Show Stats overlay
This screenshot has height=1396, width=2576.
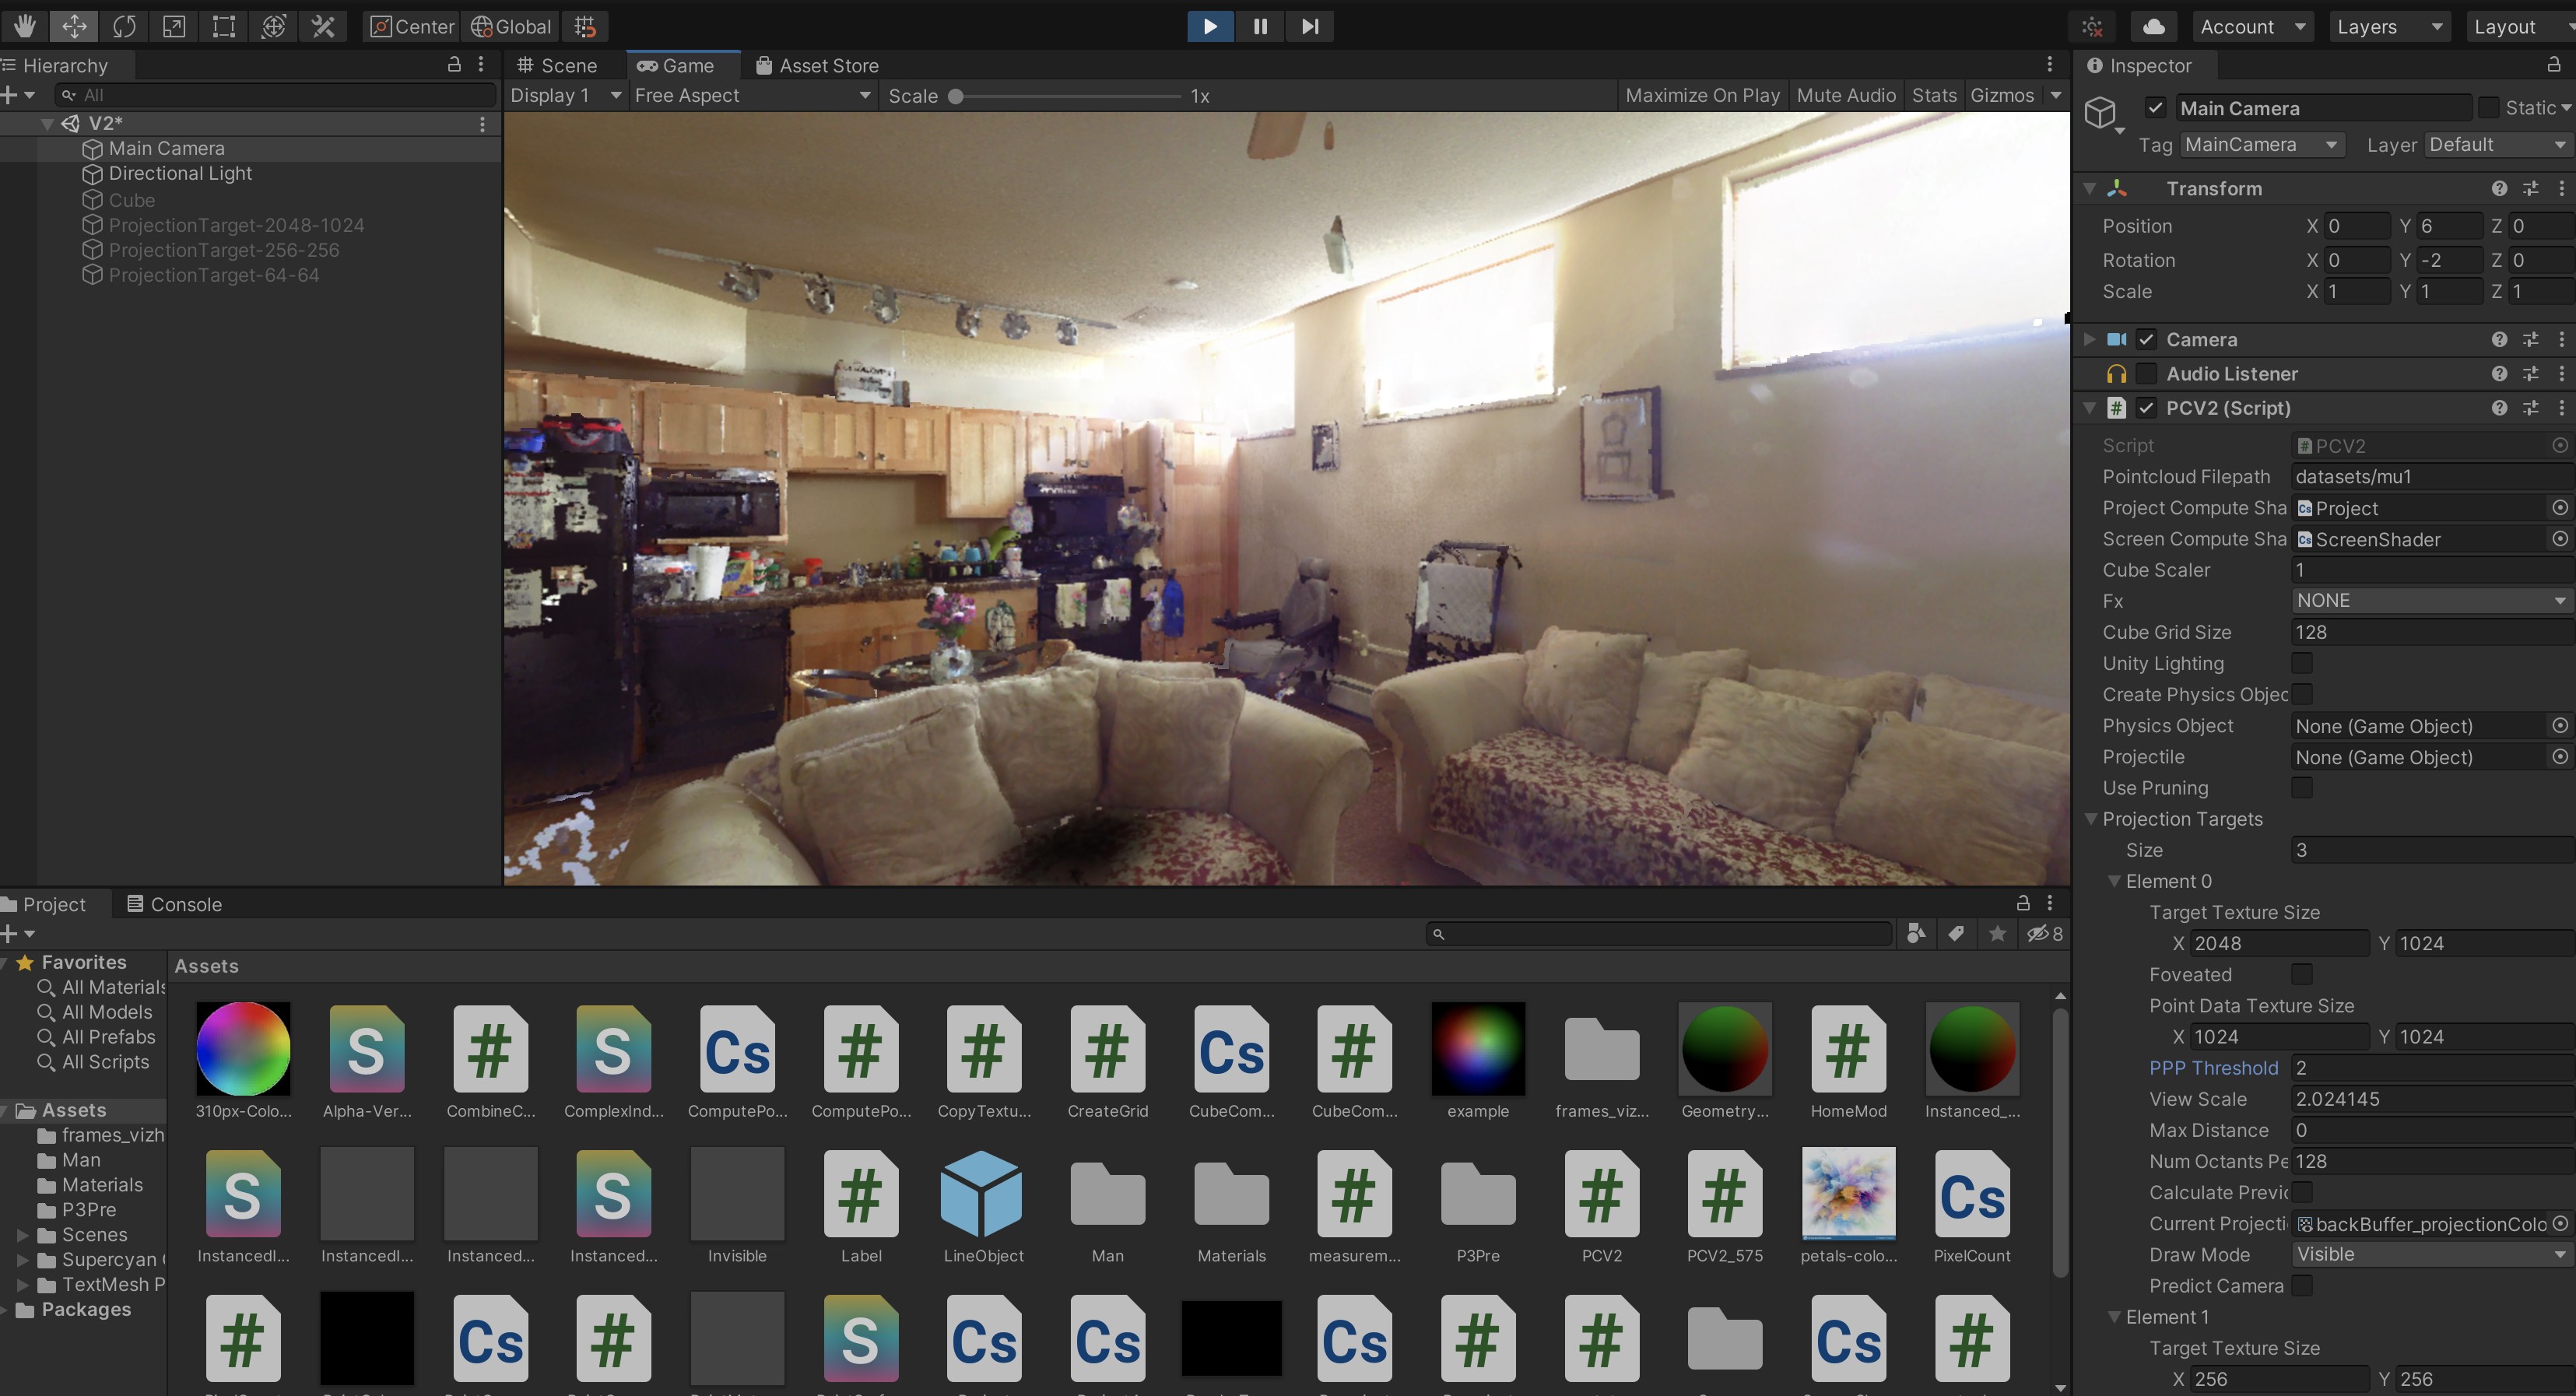pos(1934,95)
